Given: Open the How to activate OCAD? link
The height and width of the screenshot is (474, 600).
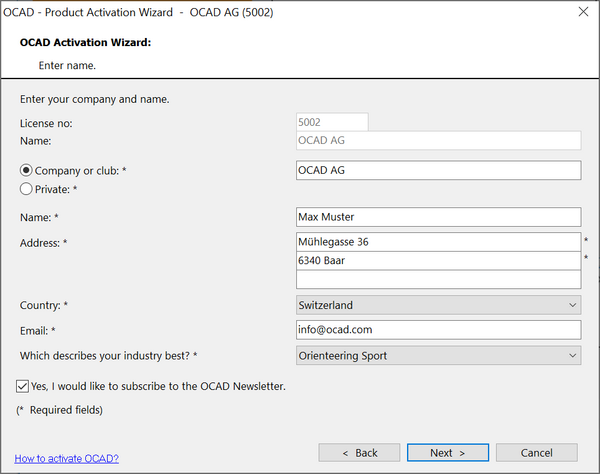Looking at the screenshot, I should coord(67,458).
